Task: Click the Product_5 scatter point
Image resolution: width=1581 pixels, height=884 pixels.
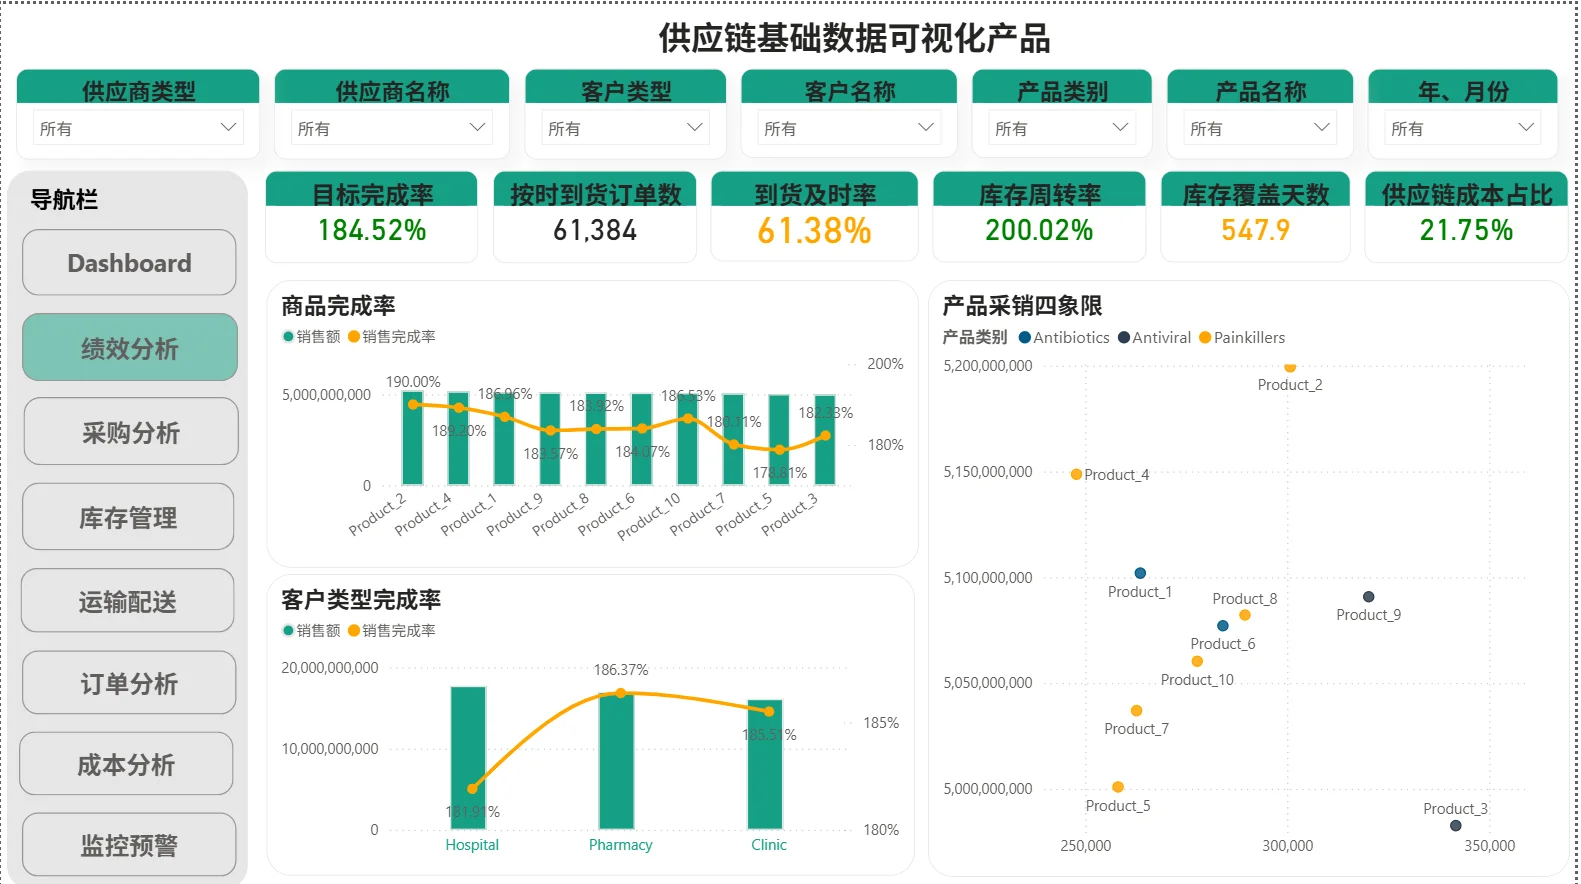Action: 1118,787
